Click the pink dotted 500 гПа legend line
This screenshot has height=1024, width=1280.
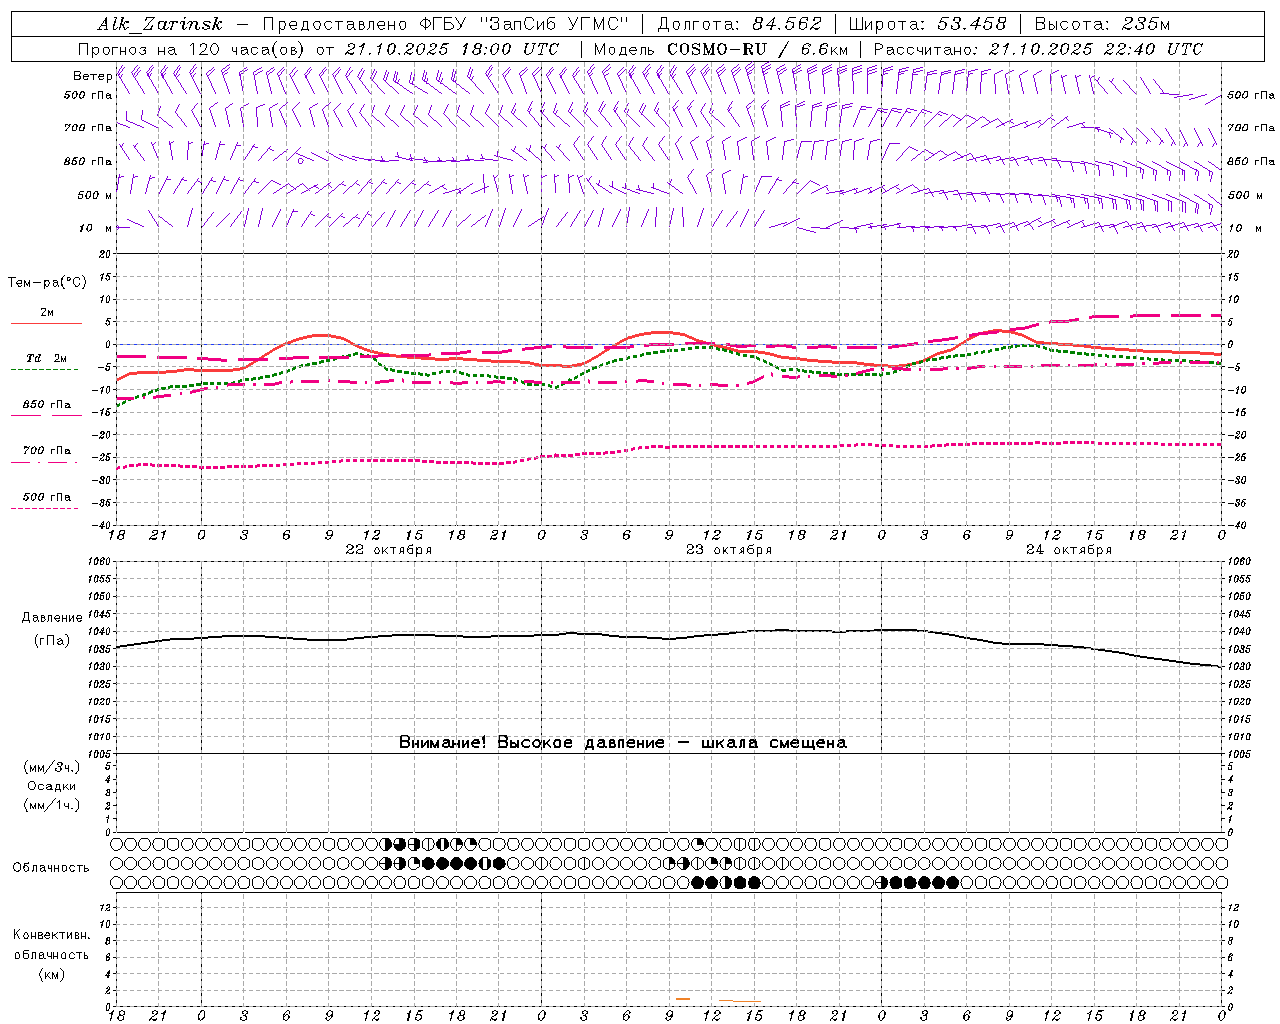(44, 508)
